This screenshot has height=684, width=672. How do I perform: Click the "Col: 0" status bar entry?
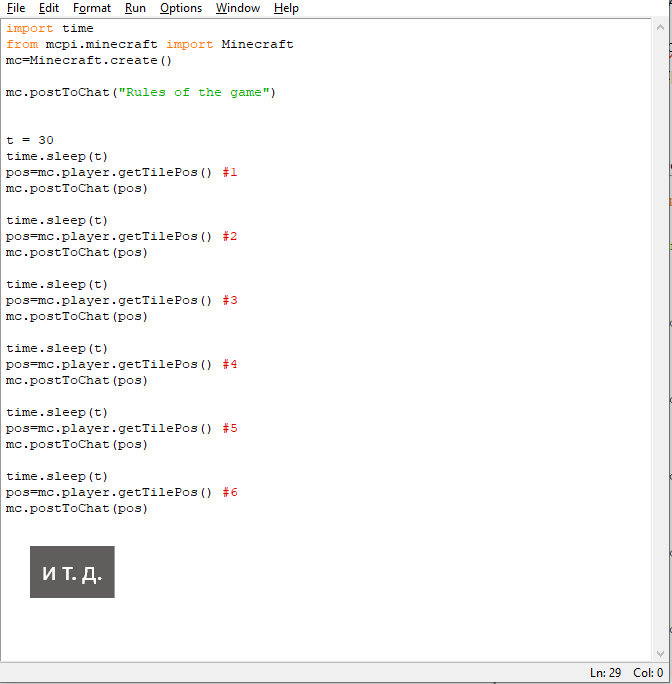point(648,673)
